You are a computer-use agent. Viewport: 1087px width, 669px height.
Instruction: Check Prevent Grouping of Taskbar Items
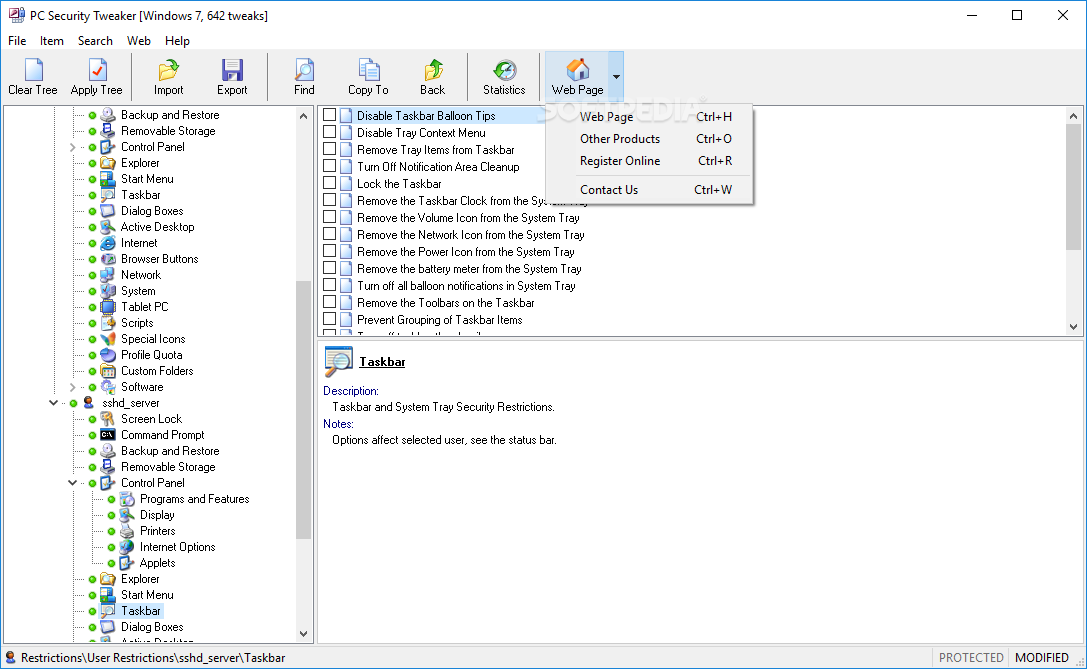[329, 319]
